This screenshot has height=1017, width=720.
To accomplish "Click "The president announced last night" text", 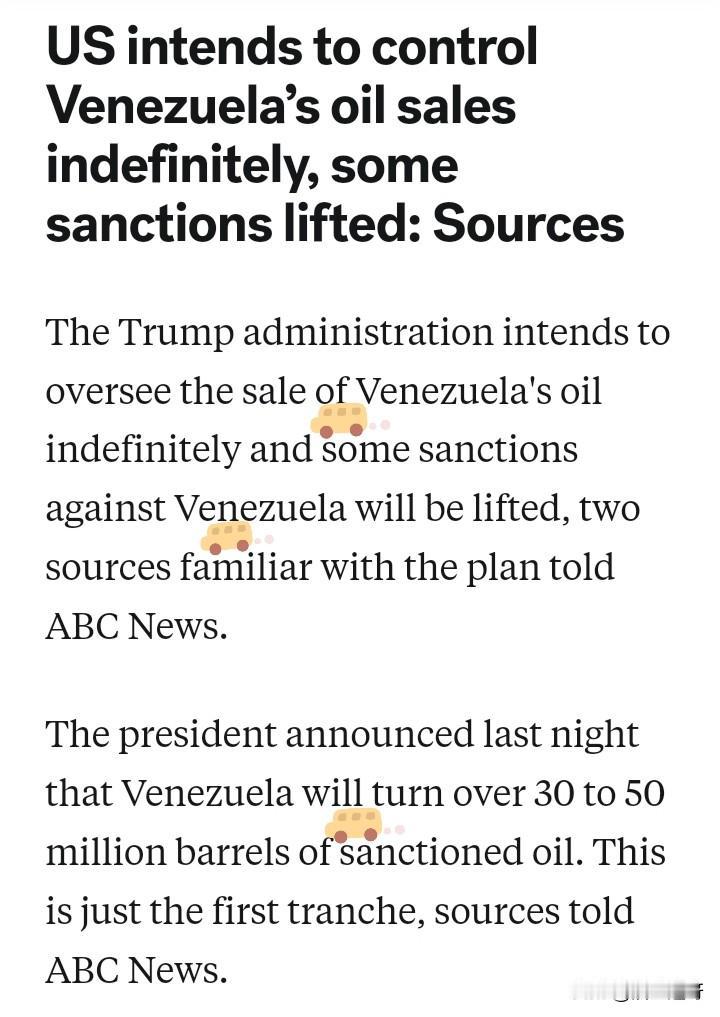I will click(341, 735).
